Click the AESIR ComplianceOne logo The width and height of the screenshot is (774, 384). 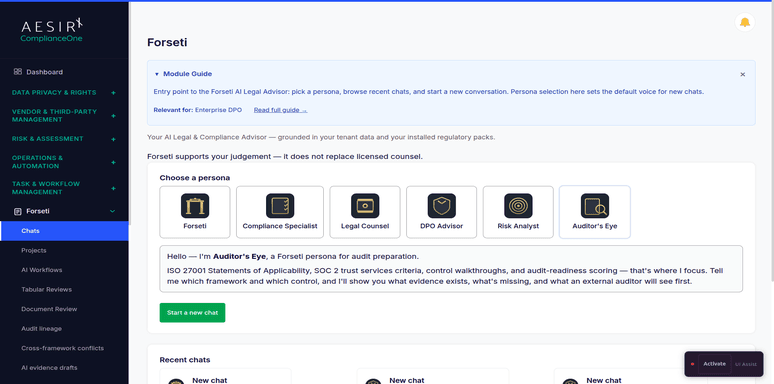coord(52,30)
